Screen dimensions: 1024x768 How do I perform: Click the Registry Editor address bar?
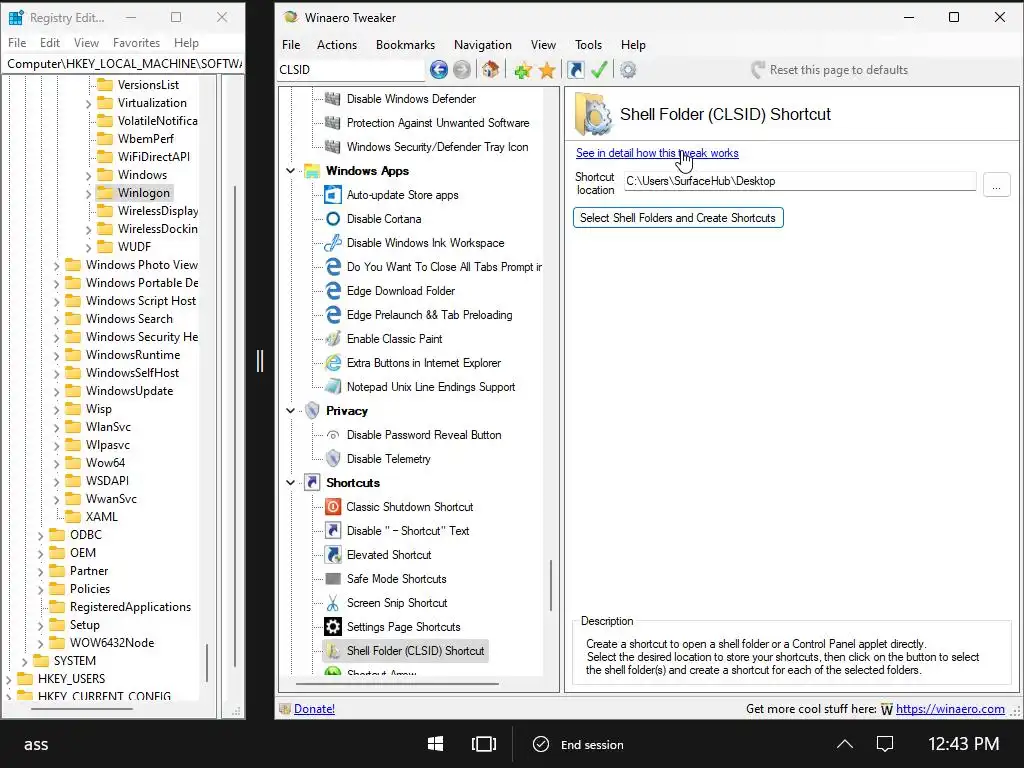[123, 63]
